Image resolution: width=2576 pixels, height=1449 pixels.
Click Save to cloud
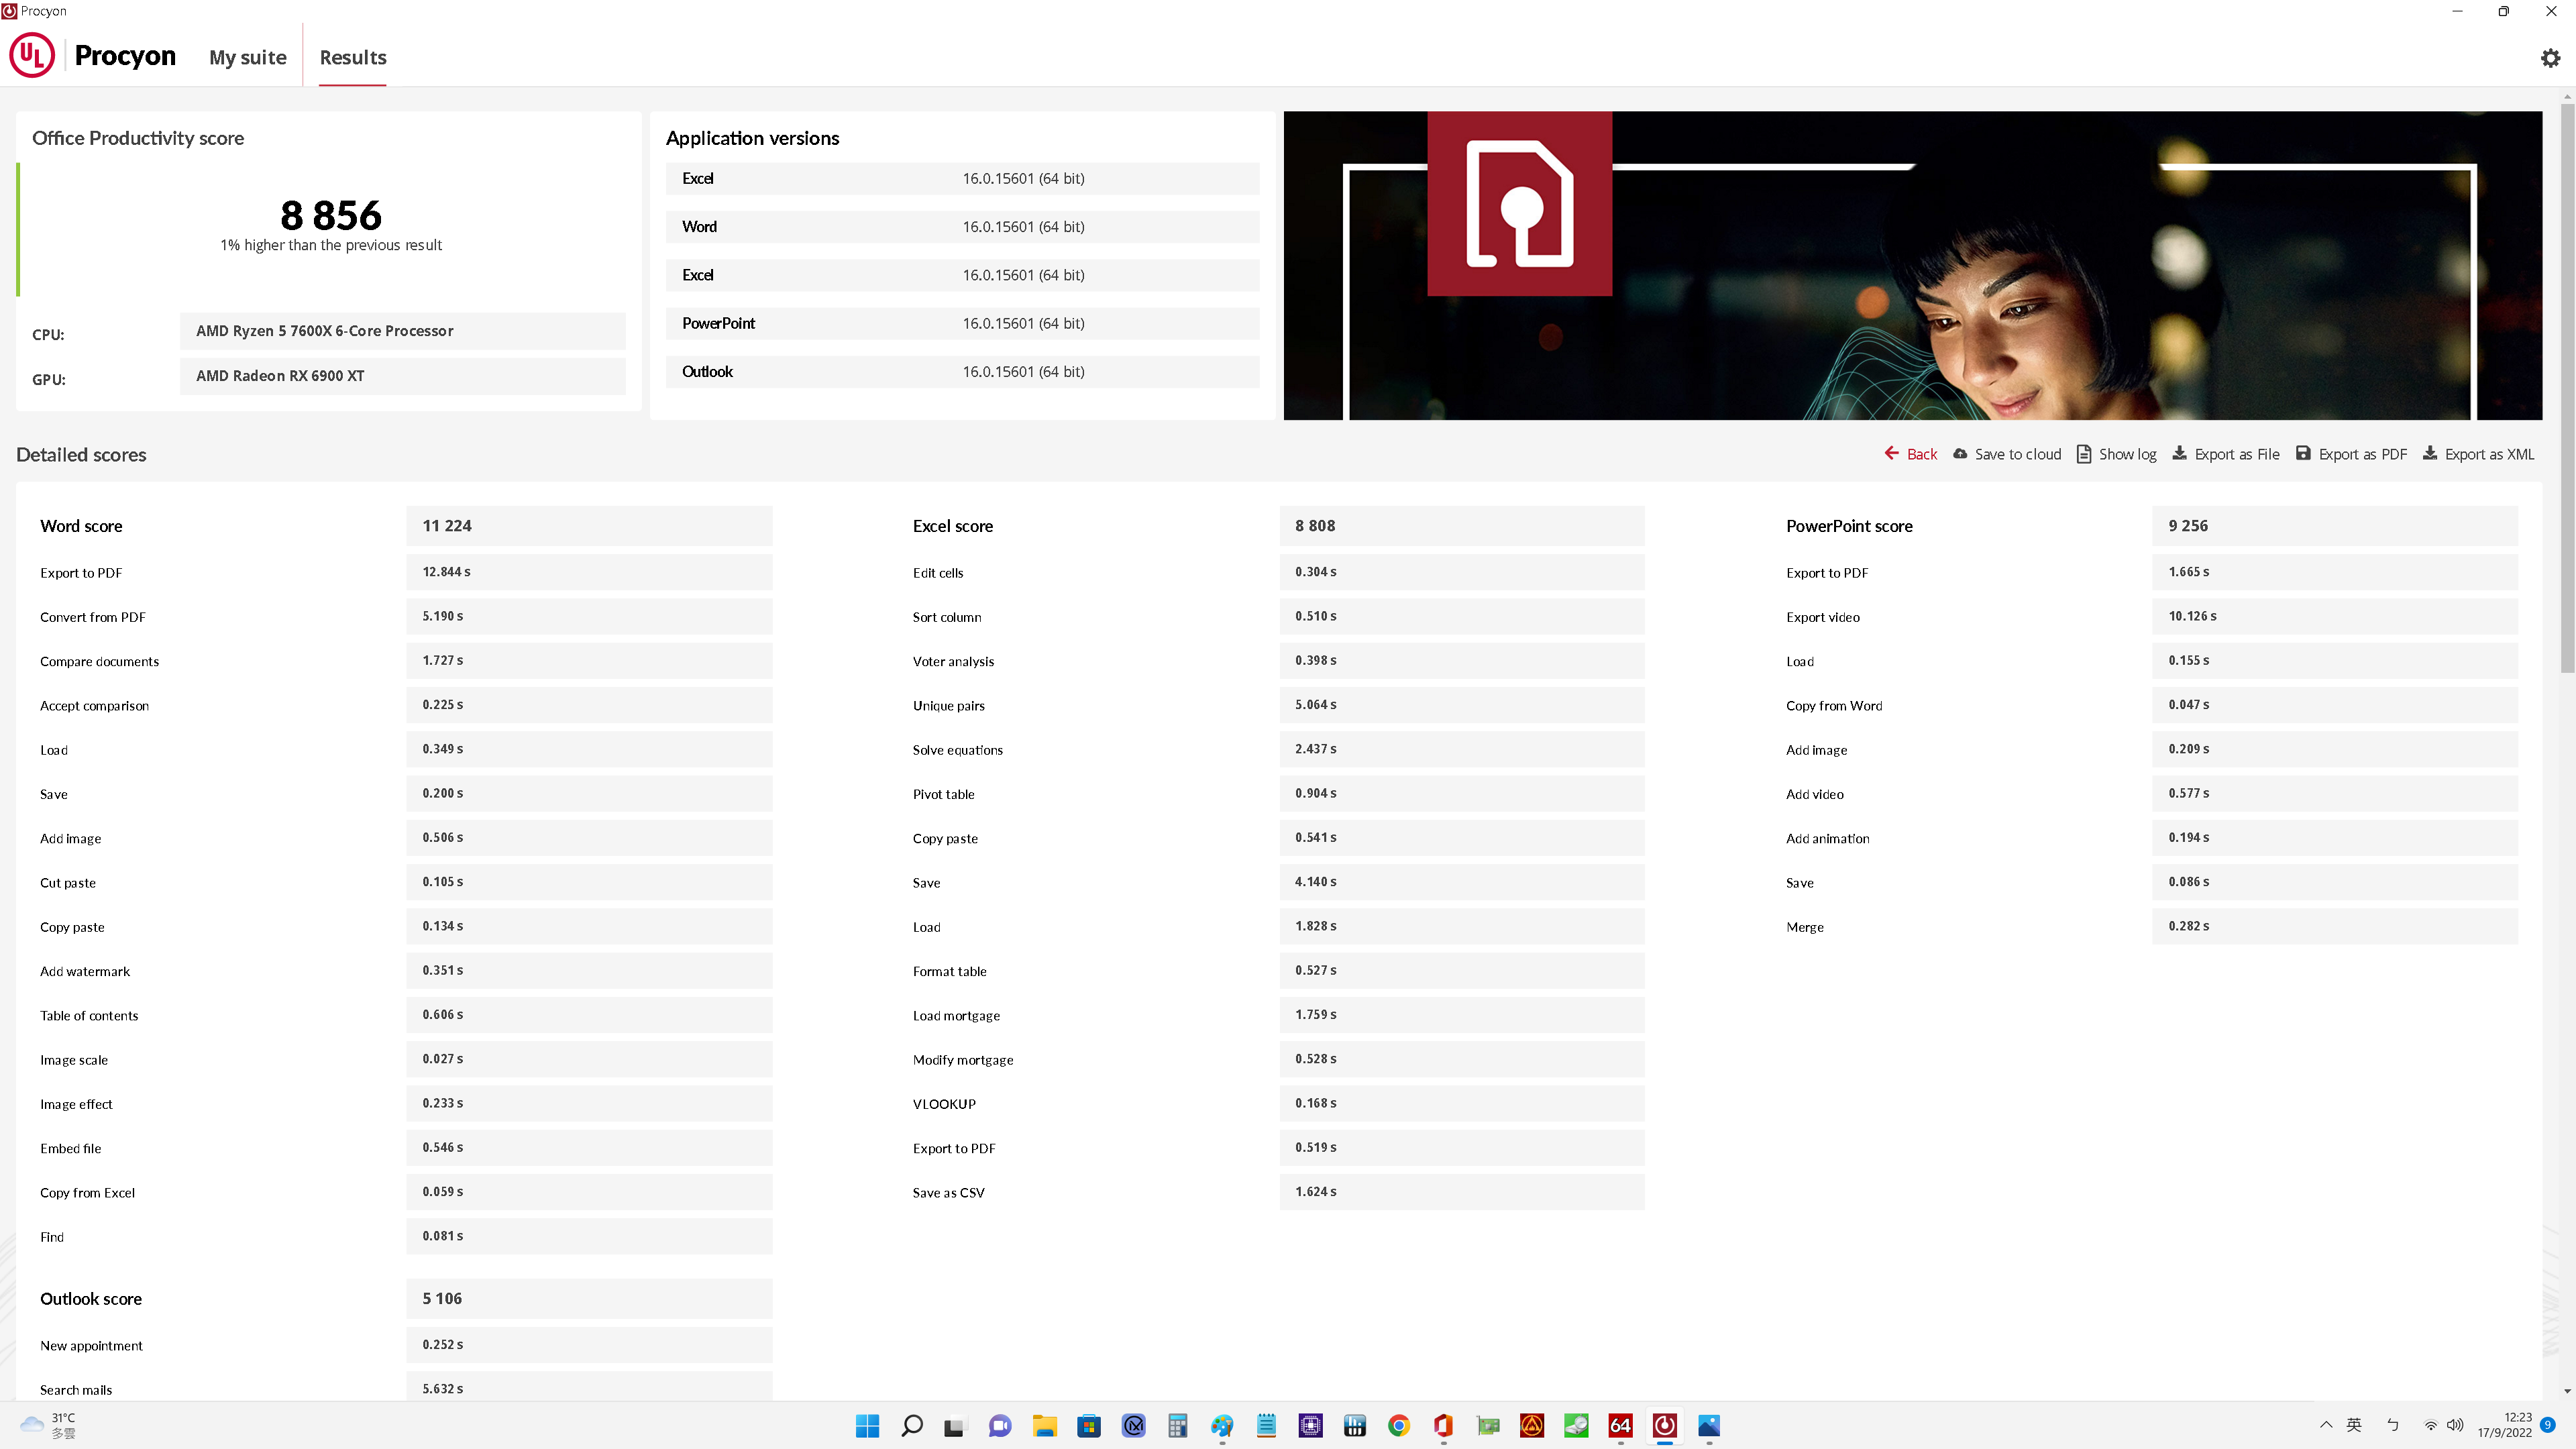tap(2007, 454)
